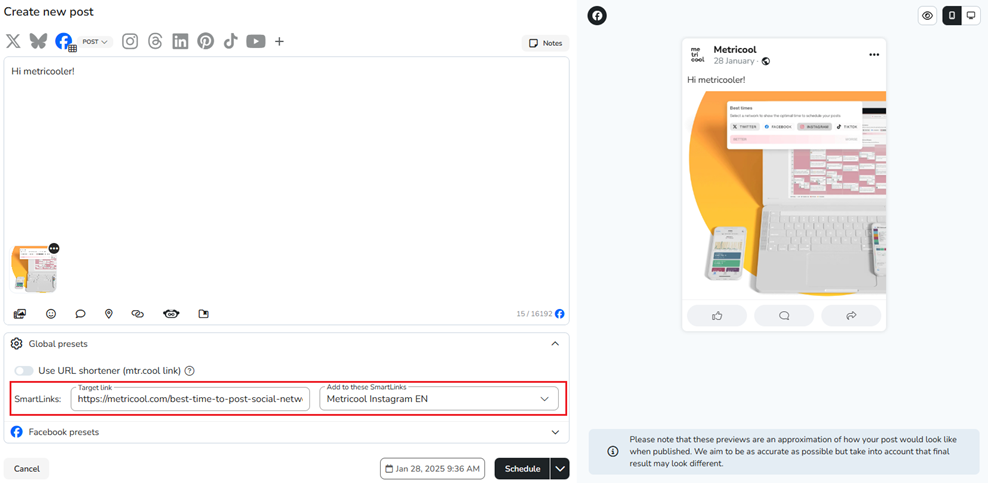988x483 pixels.
Task: Collapse the Global presets section
Action: (555, 344)
